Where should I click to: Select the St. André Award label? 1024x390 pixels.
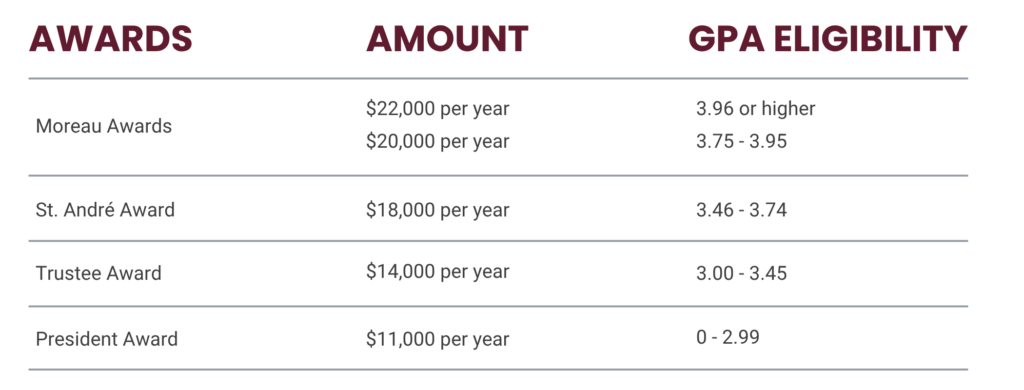click(105, 210)
